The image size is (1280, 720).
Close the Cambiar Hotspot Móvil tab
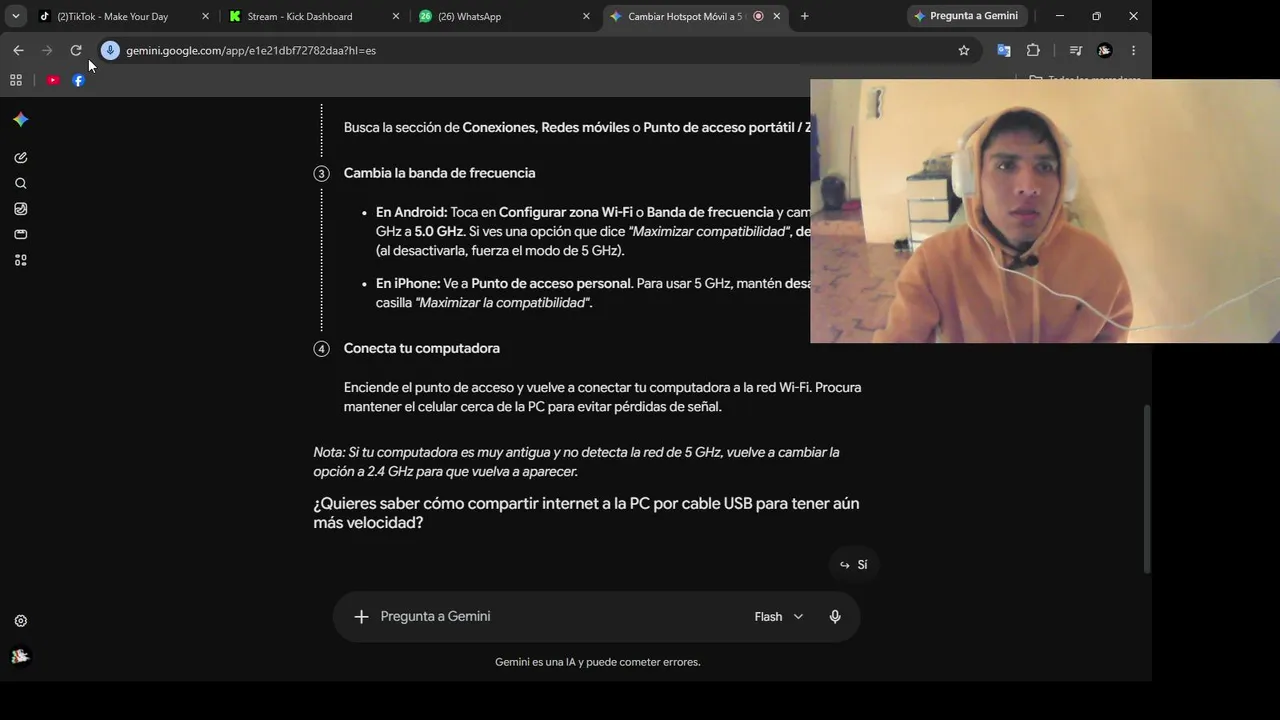tap(776, 16)
